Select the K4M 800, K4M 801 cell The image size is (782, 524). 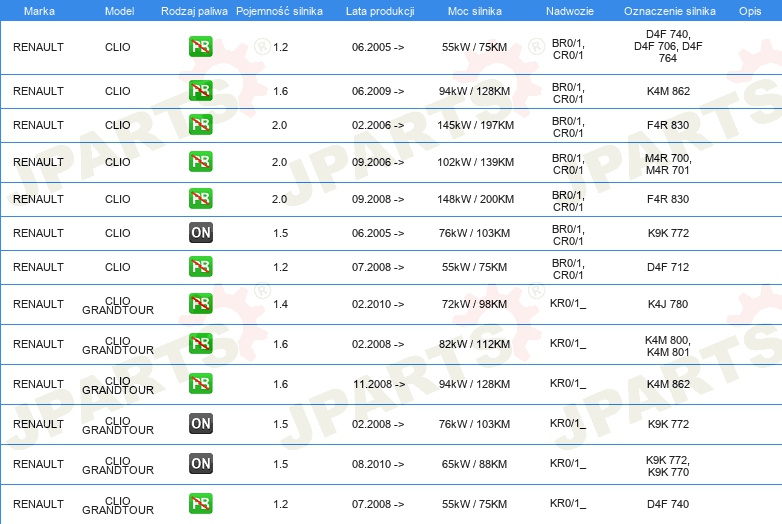[x=668, y=346]
